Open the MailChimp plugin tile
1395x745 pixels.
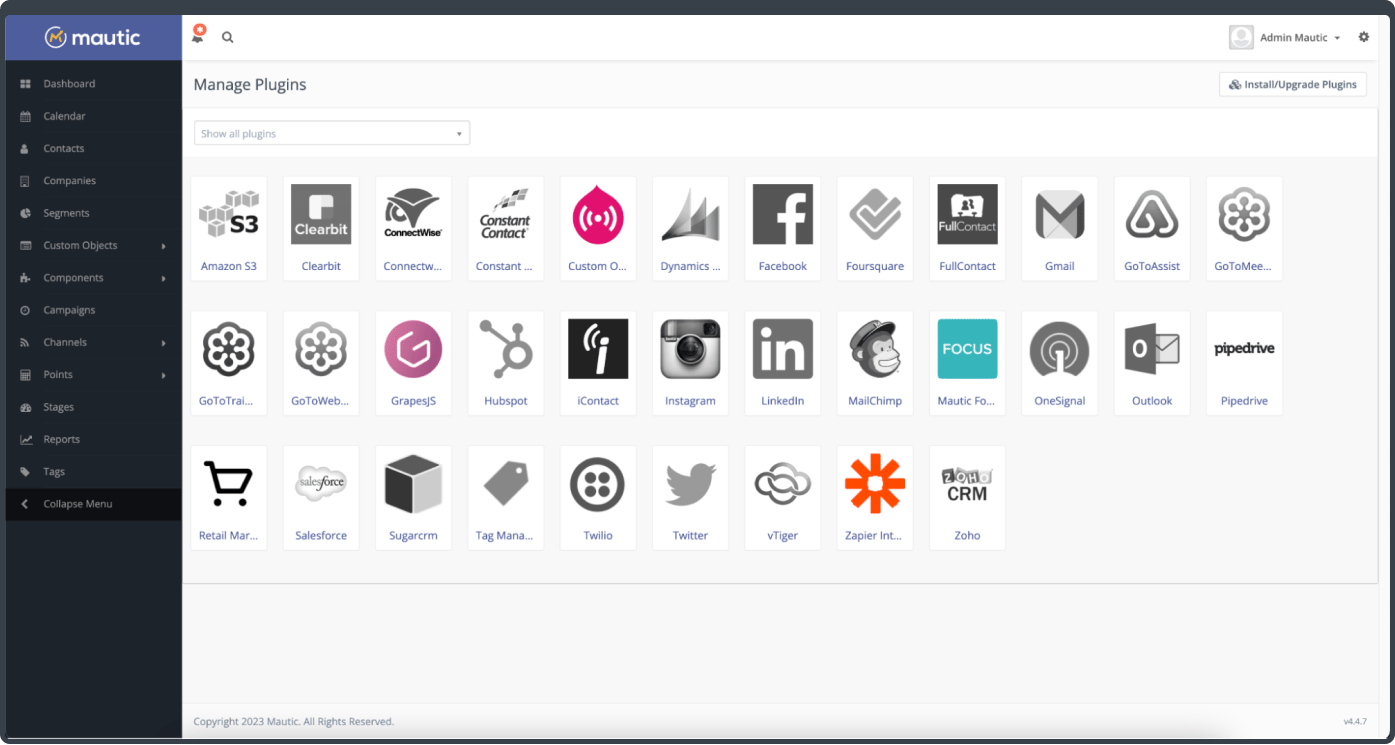pyautogui.click(x=875, y=362)
